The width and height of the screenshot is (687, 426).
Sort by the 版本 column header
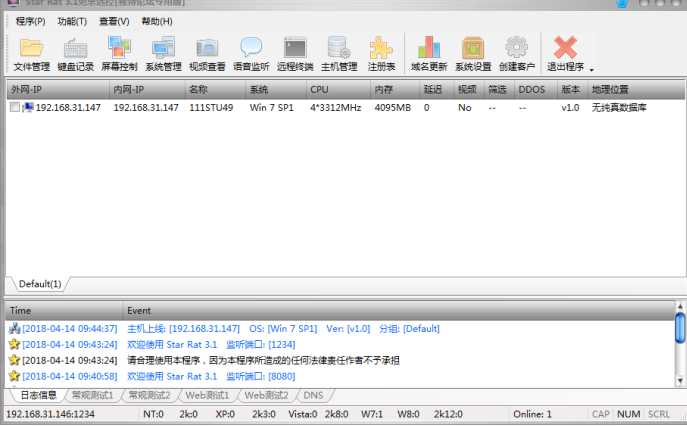coord(572,90)
